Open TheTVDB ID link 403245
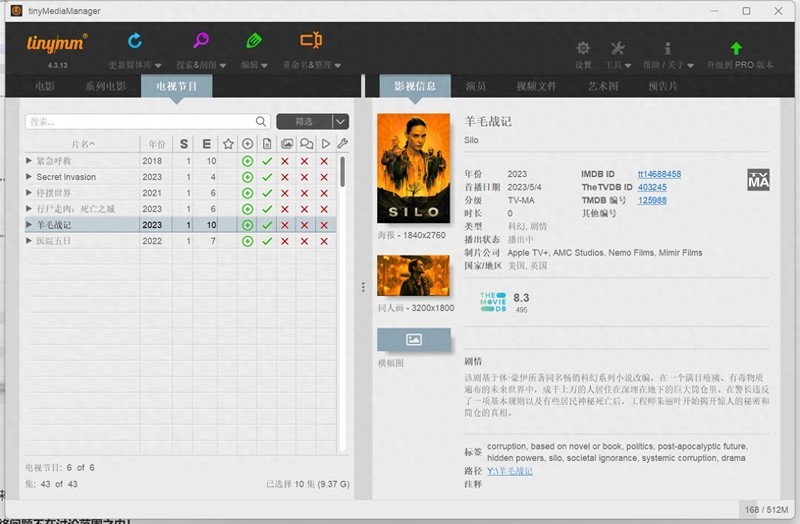 tap(652, 187)
